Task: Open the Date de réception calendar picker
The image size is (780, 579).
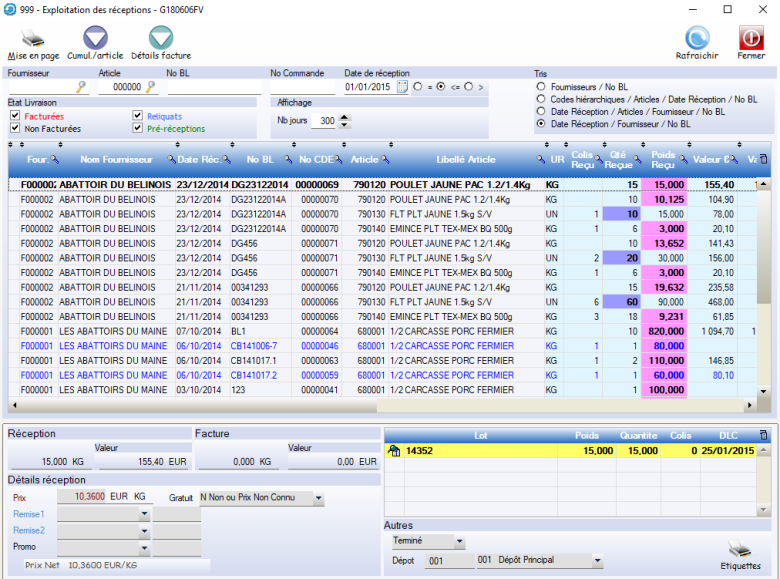Action: (402, 88)
